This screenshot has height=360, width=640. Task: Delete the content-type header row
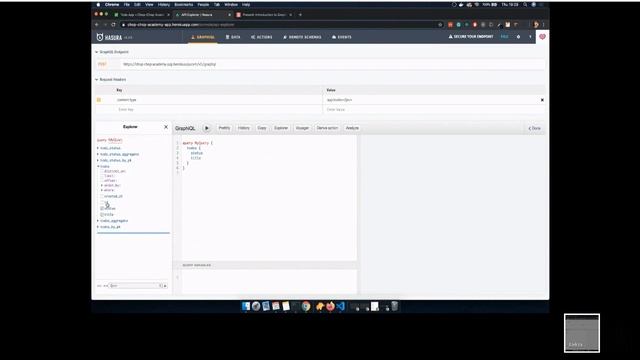(x=542, y=100)
